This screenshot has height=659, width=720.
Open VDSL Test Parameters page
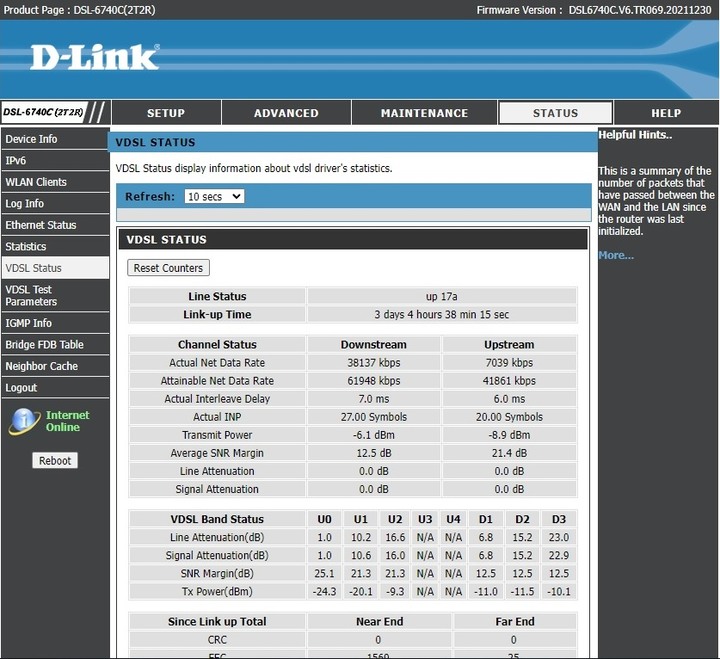(x=55, y=296)
